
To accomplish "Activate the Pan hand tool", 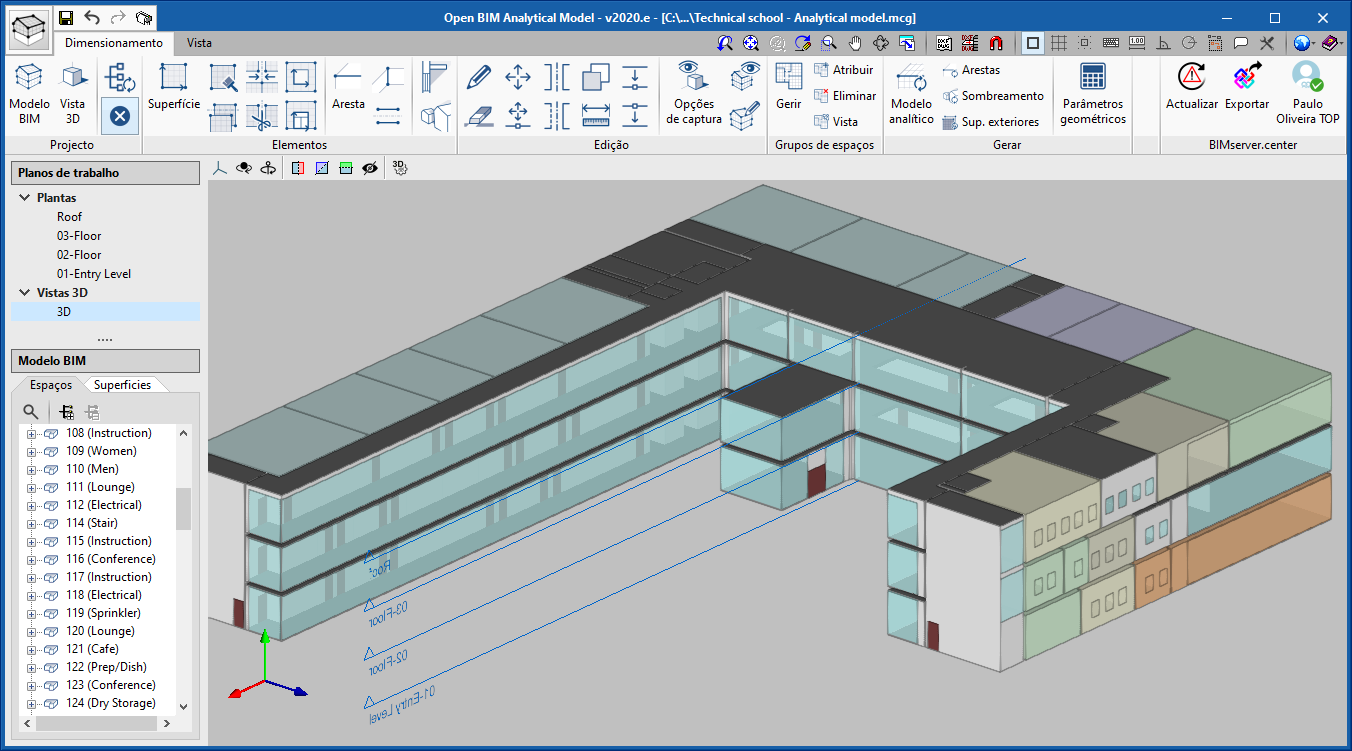I will pyautogui.click(x=855, y=43).
